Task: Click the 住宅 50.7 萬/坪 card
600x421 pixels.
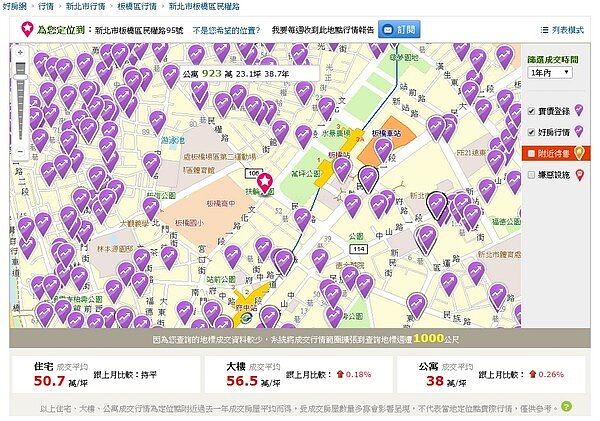Action: (x=106, y=375)
